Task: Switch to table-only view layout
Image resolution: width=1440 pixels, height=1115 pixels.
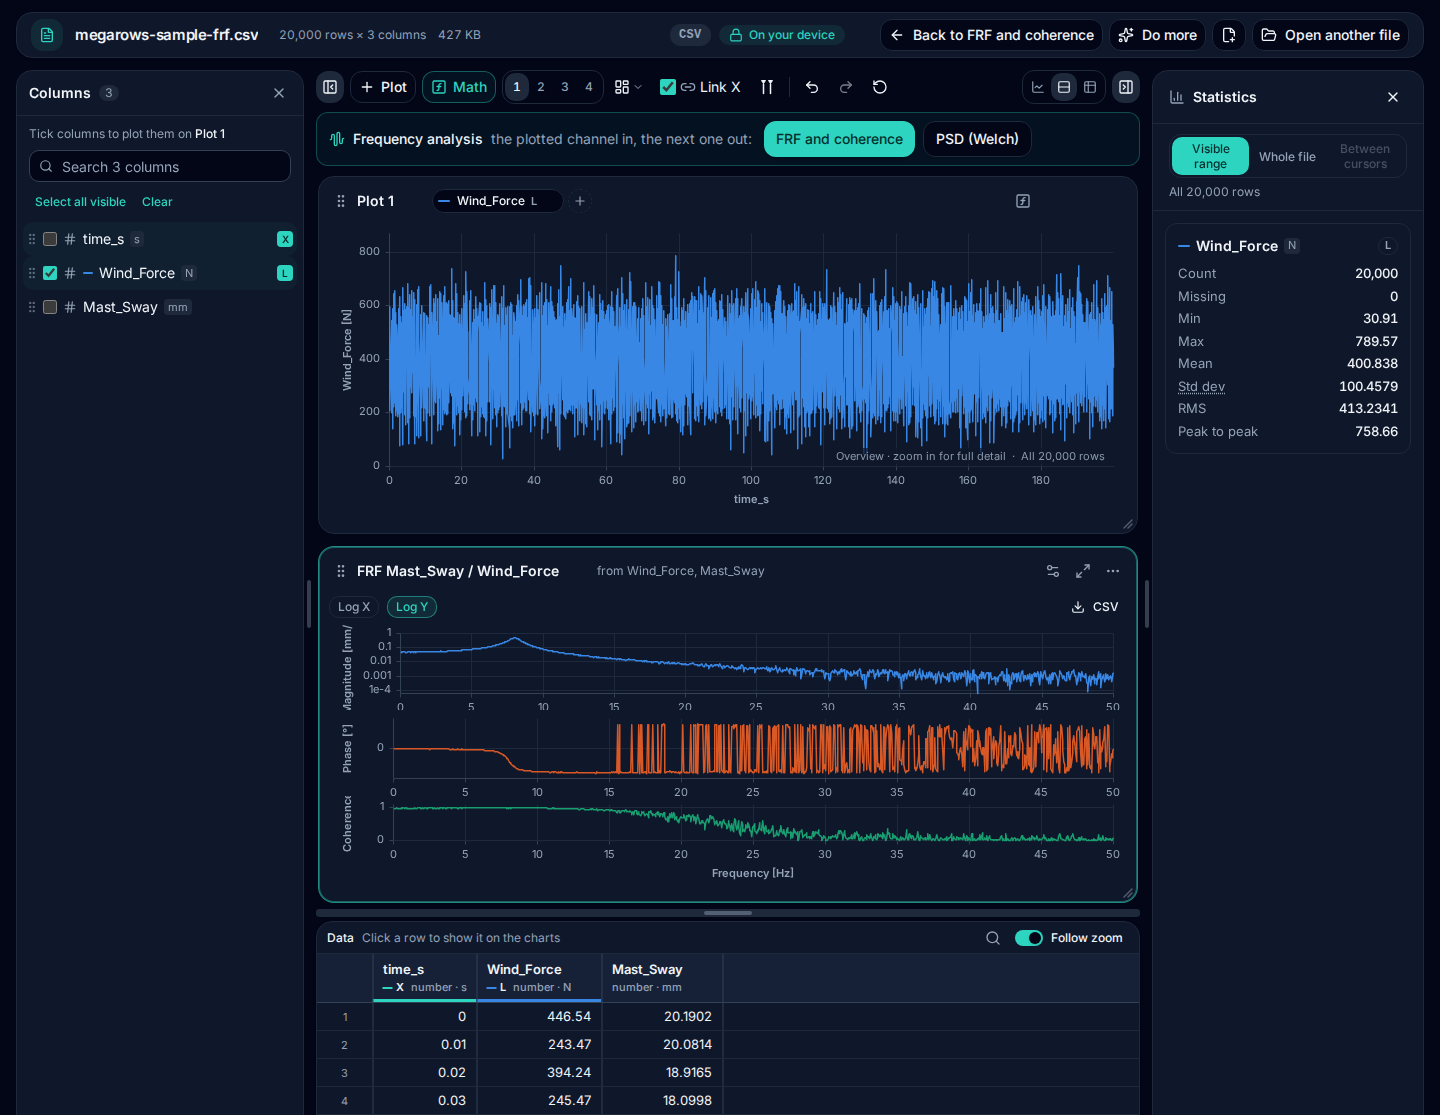Action: pos(1090,87)
